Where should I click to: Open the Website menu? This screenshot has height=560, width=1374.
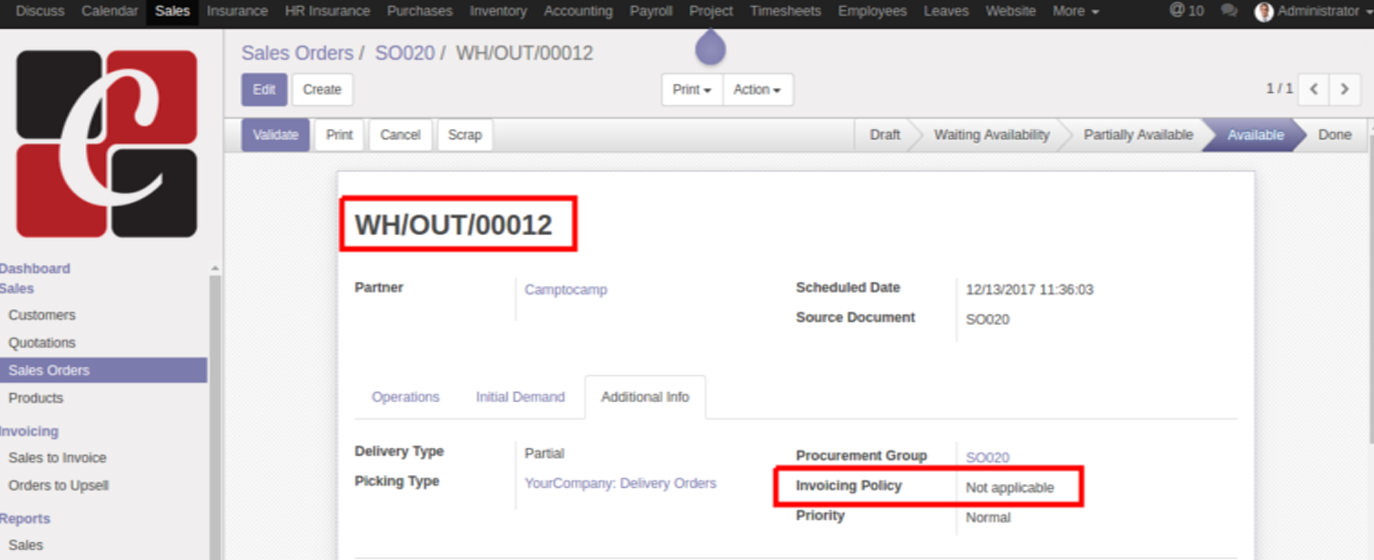(1010, 11)
